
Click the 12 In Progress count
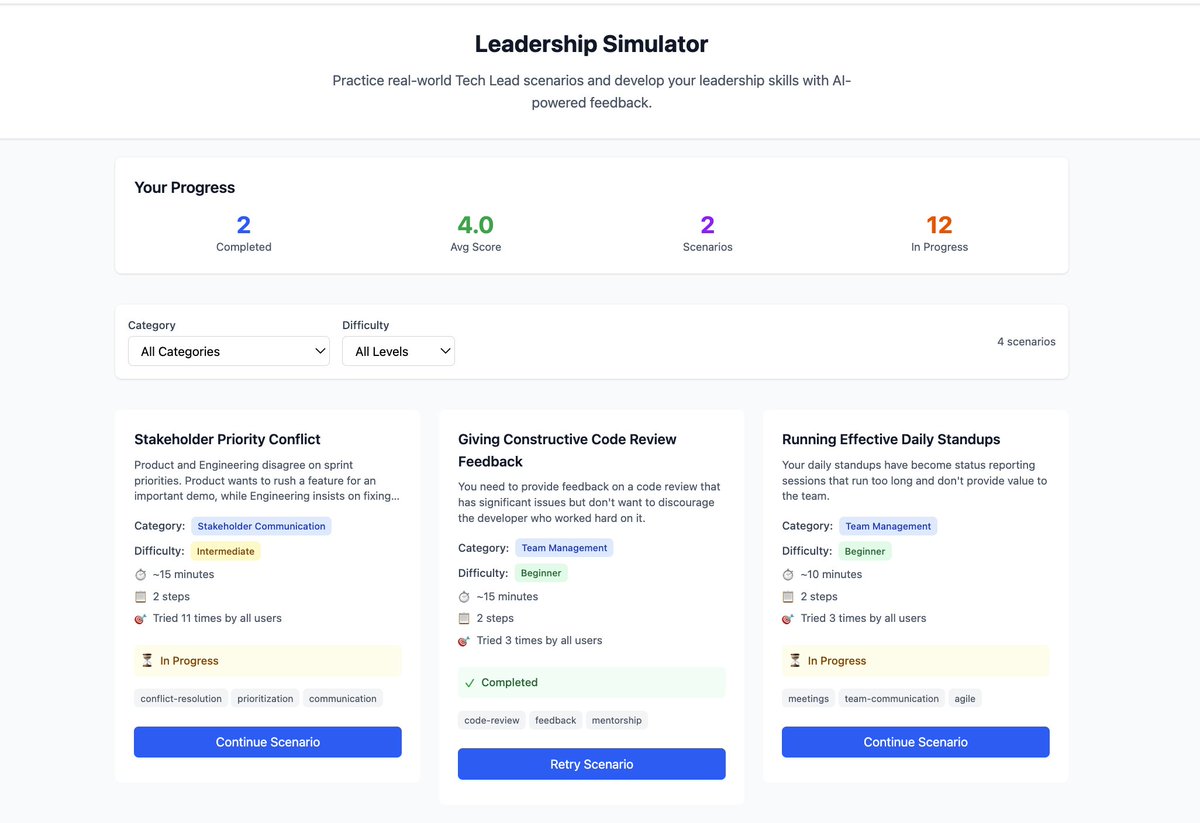click(x=939, y=225)
